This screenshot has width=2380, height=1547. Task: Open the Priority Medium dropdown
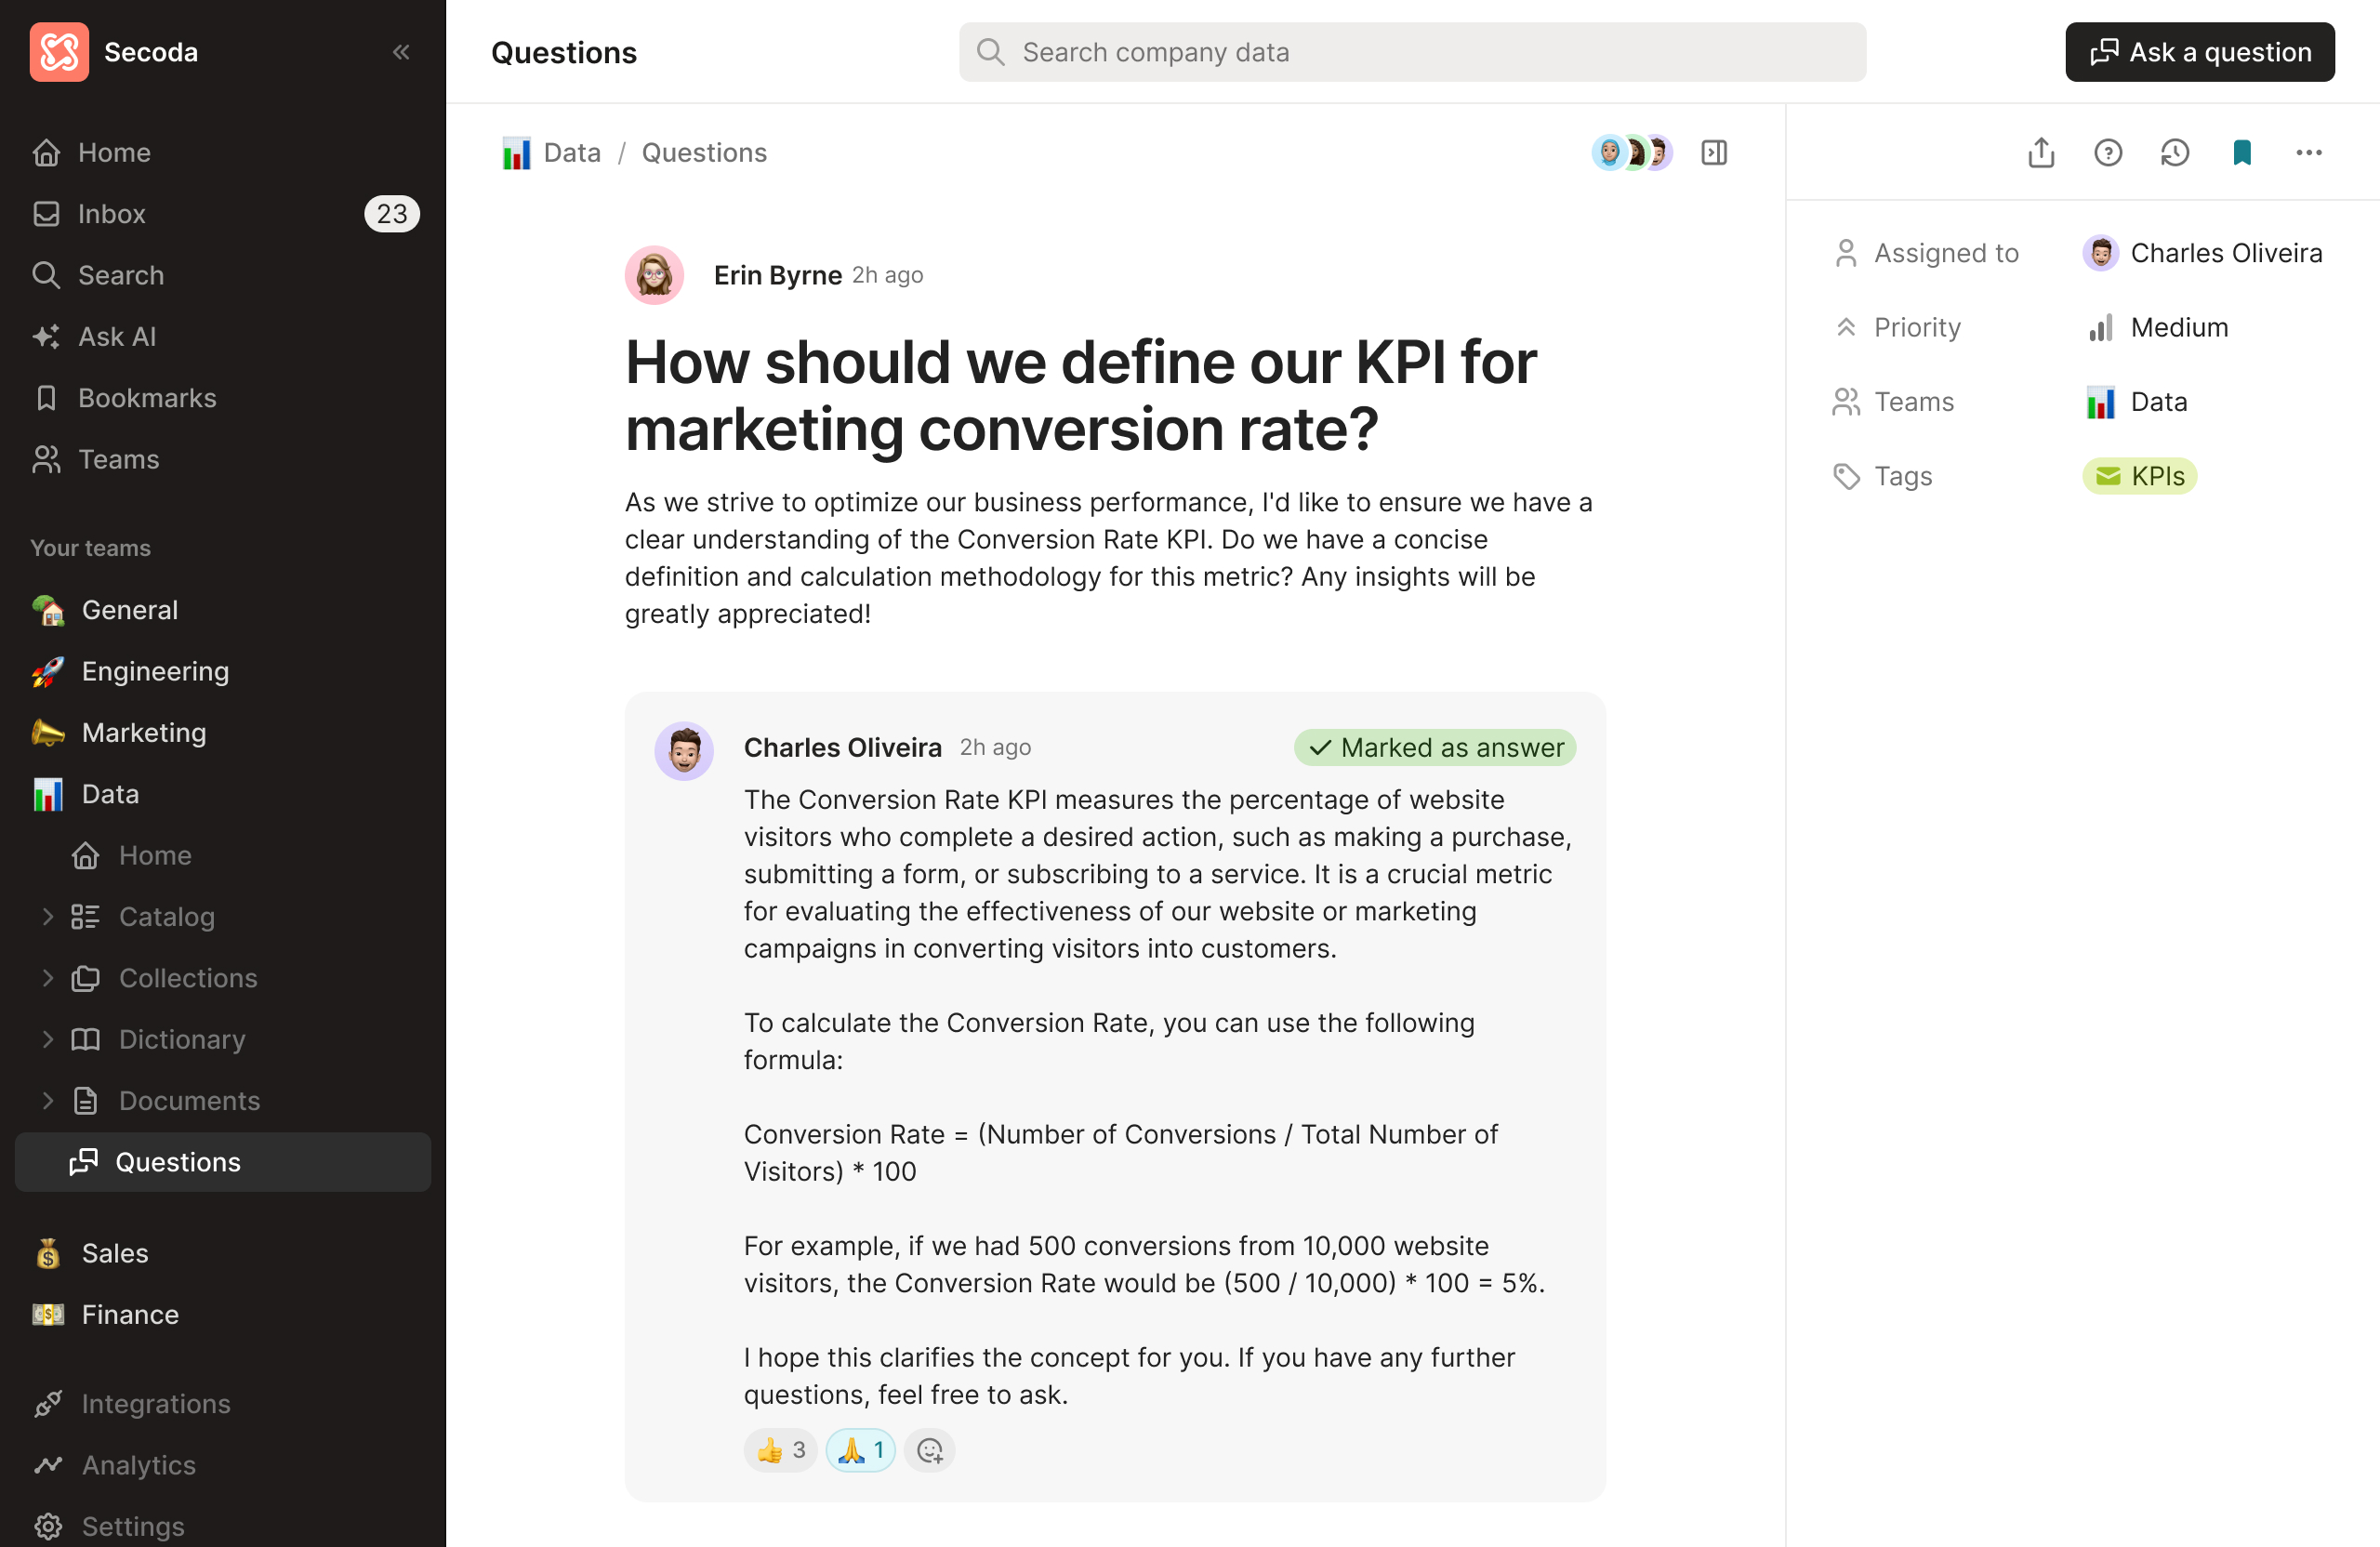pos(2178,328)
